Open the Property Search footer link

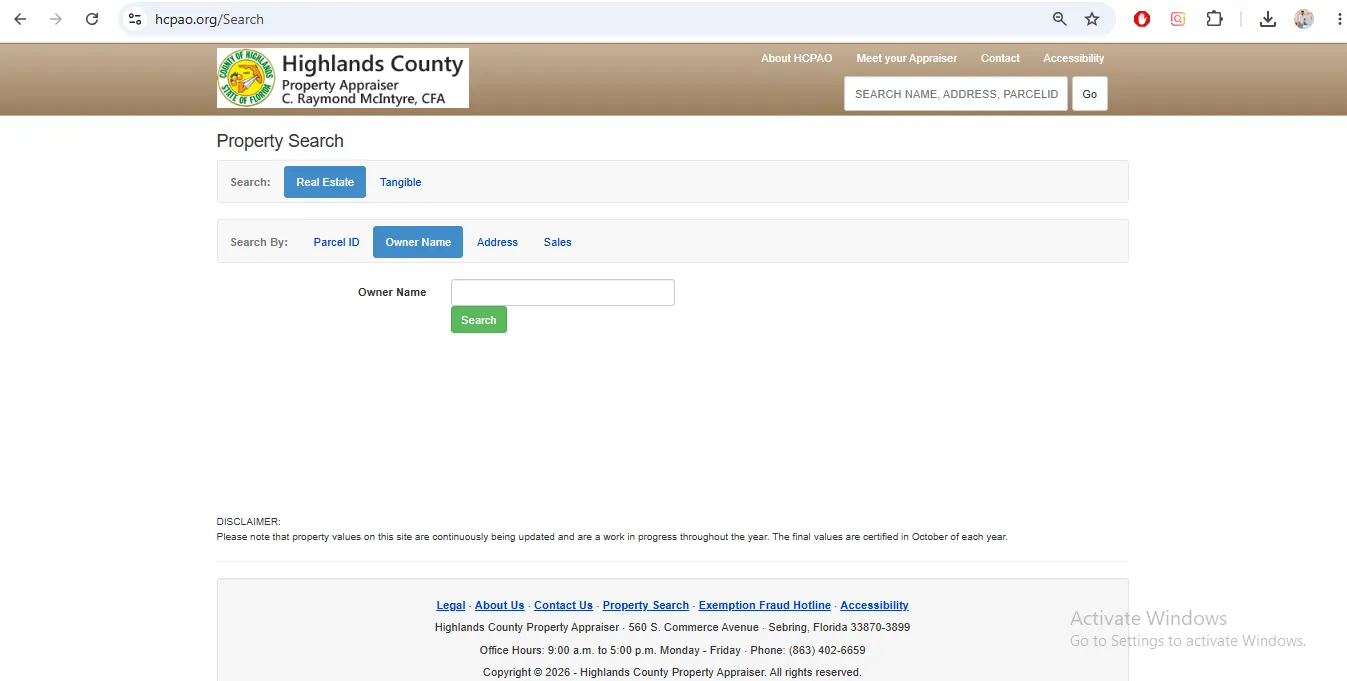[x=646, y=605]
